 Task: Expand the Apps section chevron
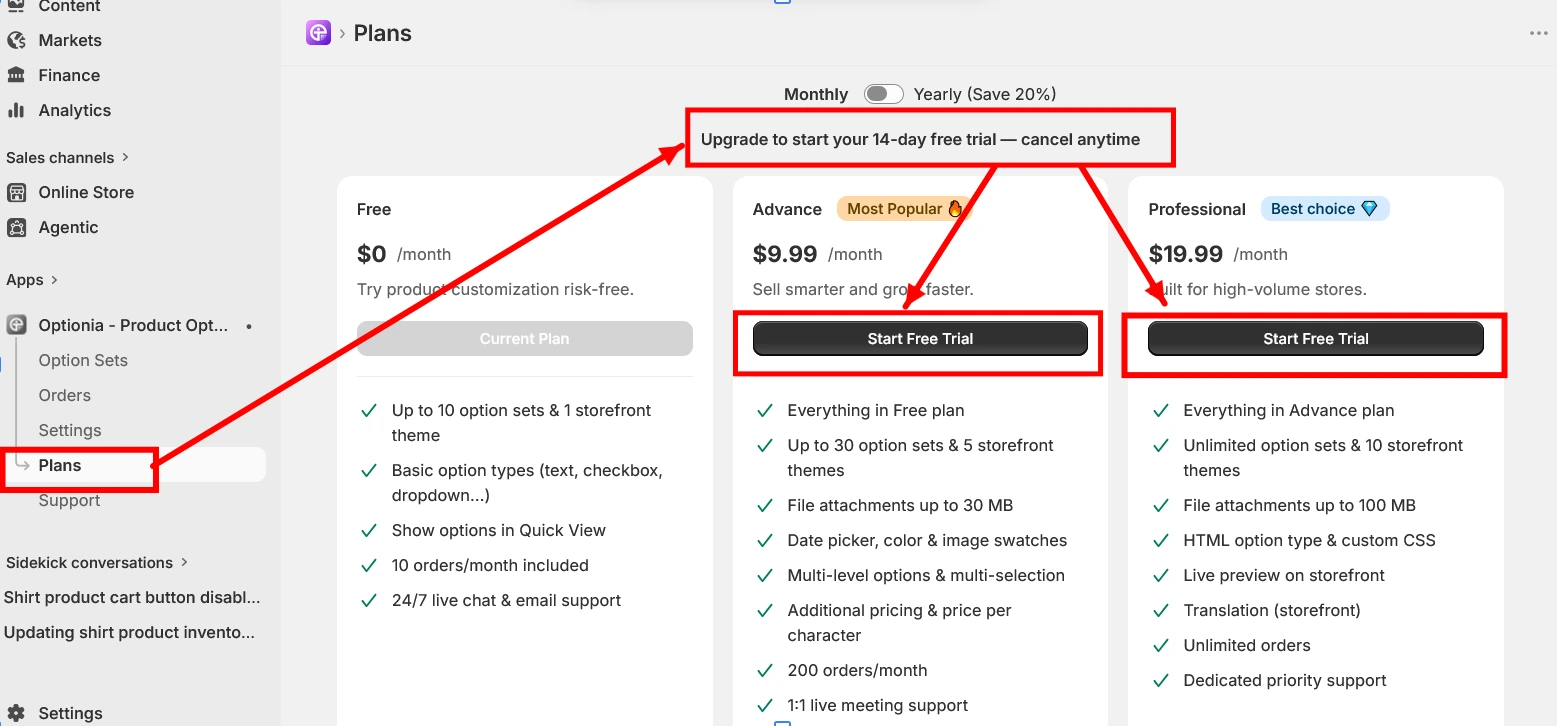coord(54,280)
